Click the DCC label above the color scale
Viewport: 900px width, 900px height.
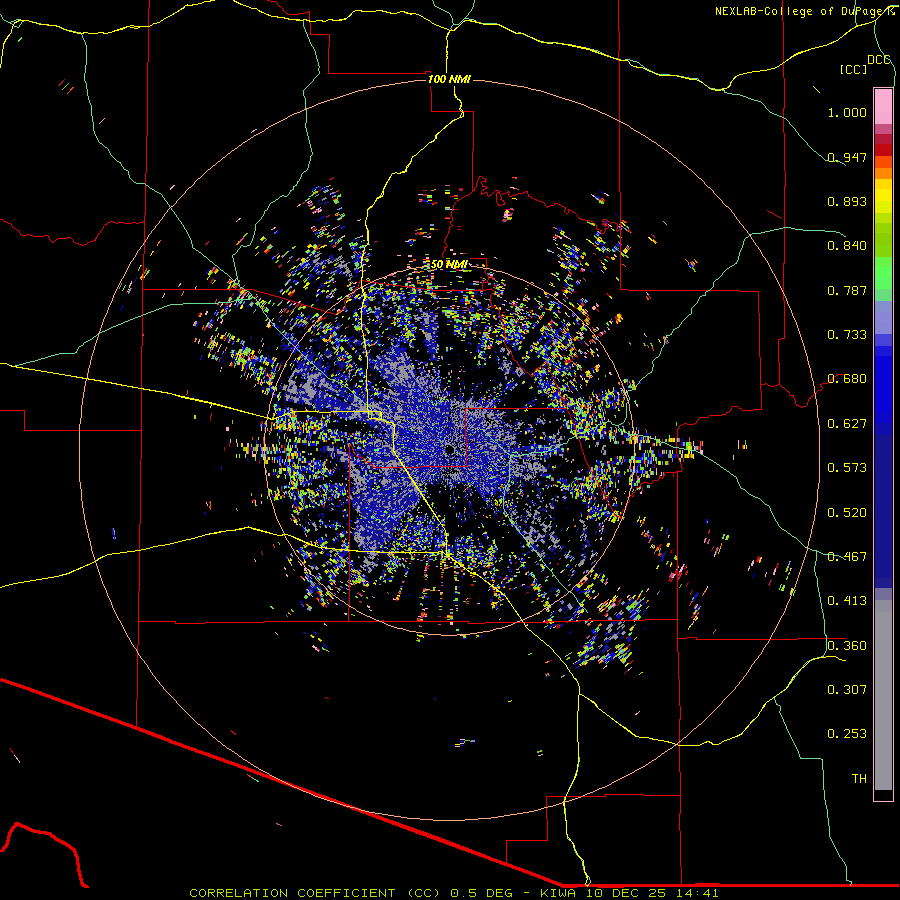(x=878, y=59)
